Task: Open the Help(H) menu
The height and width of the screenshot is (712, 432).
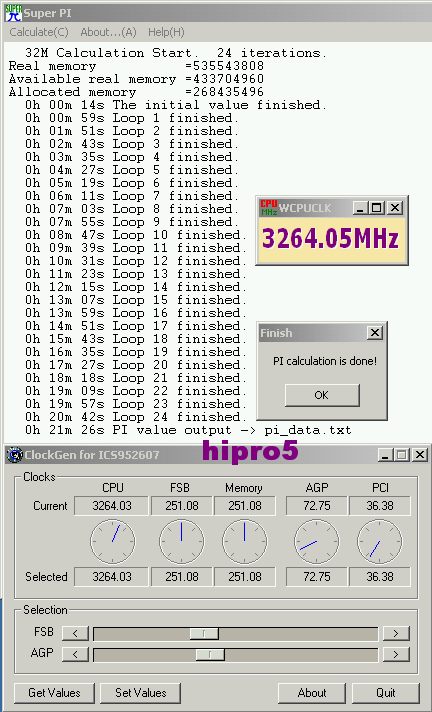Action: tap(166, 32)
